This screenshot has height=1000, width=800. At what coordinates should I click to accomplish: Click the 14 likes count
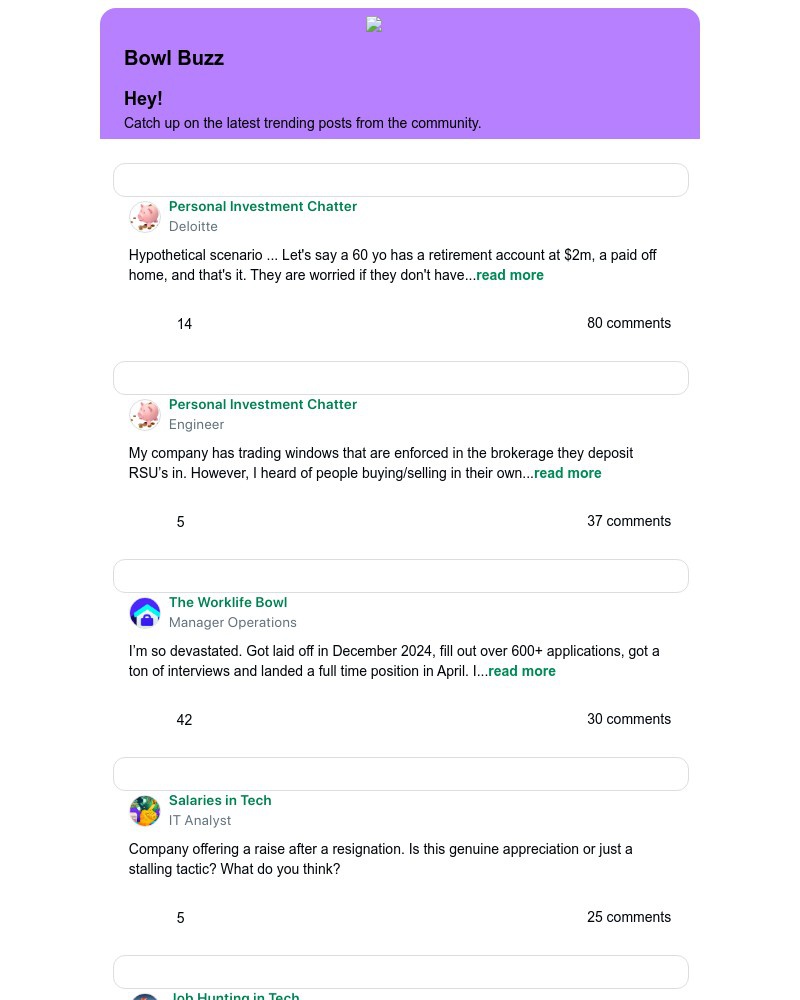[x=184, y=324]
